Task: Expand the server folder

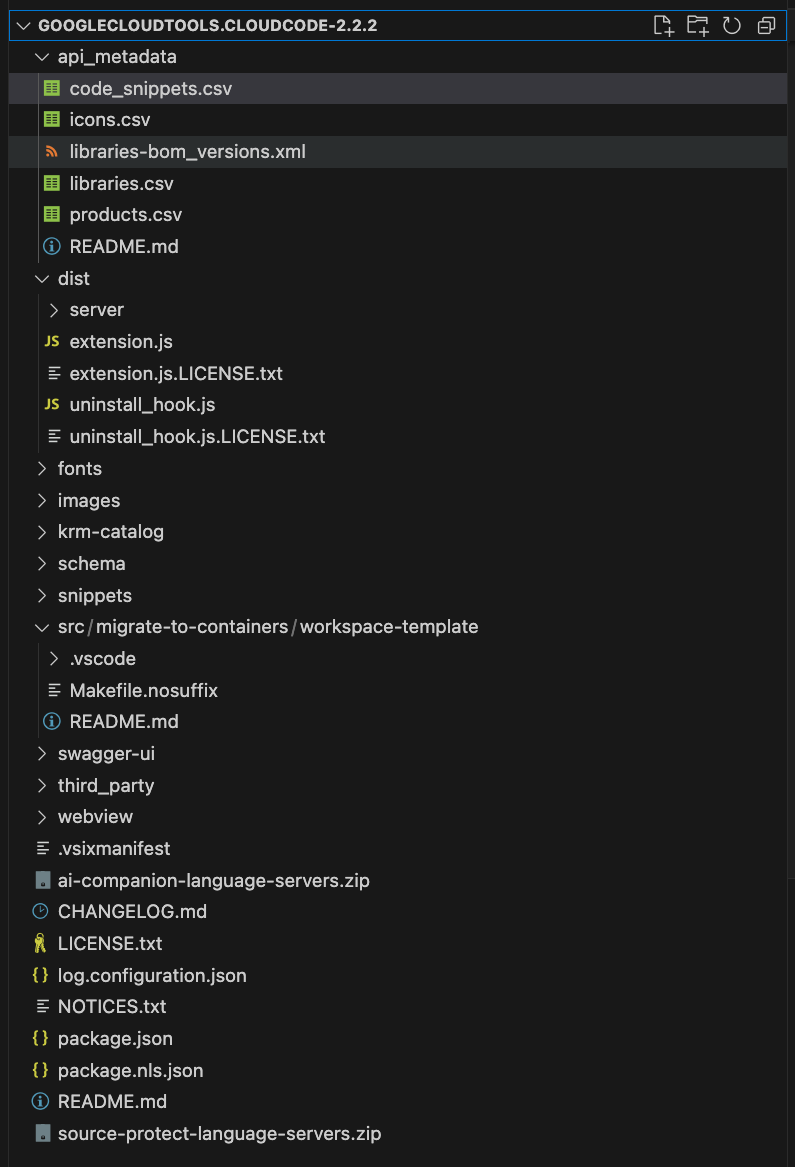Action: 54,310
